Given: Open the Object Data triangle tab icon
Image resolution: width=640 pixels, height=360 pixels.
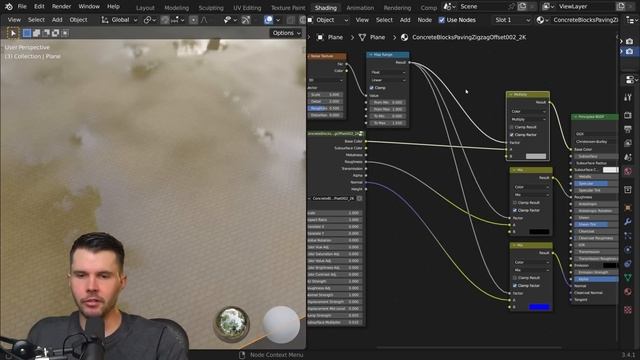Looking at the screenshot, I should point(628,278).
